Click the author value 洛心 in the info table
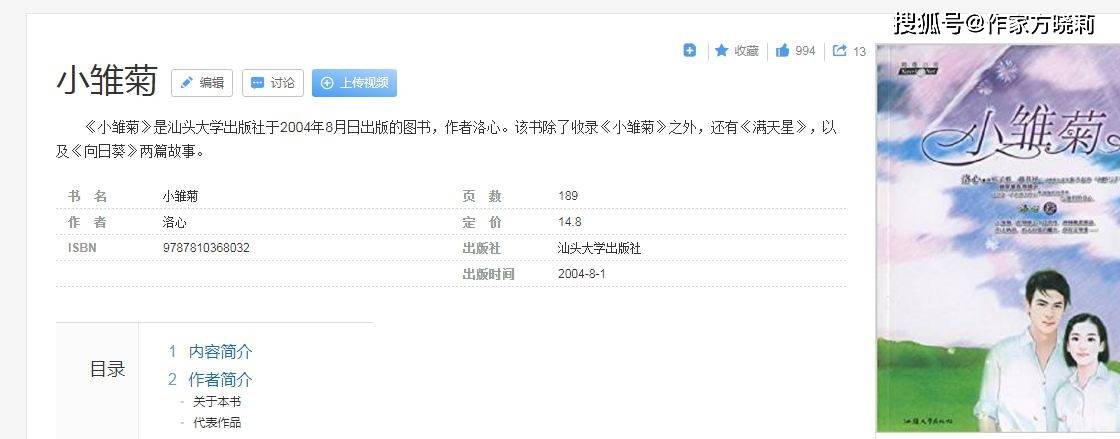Image resolution: width=1120 pixels, height=439 pixels. click(x=175, y=222)
